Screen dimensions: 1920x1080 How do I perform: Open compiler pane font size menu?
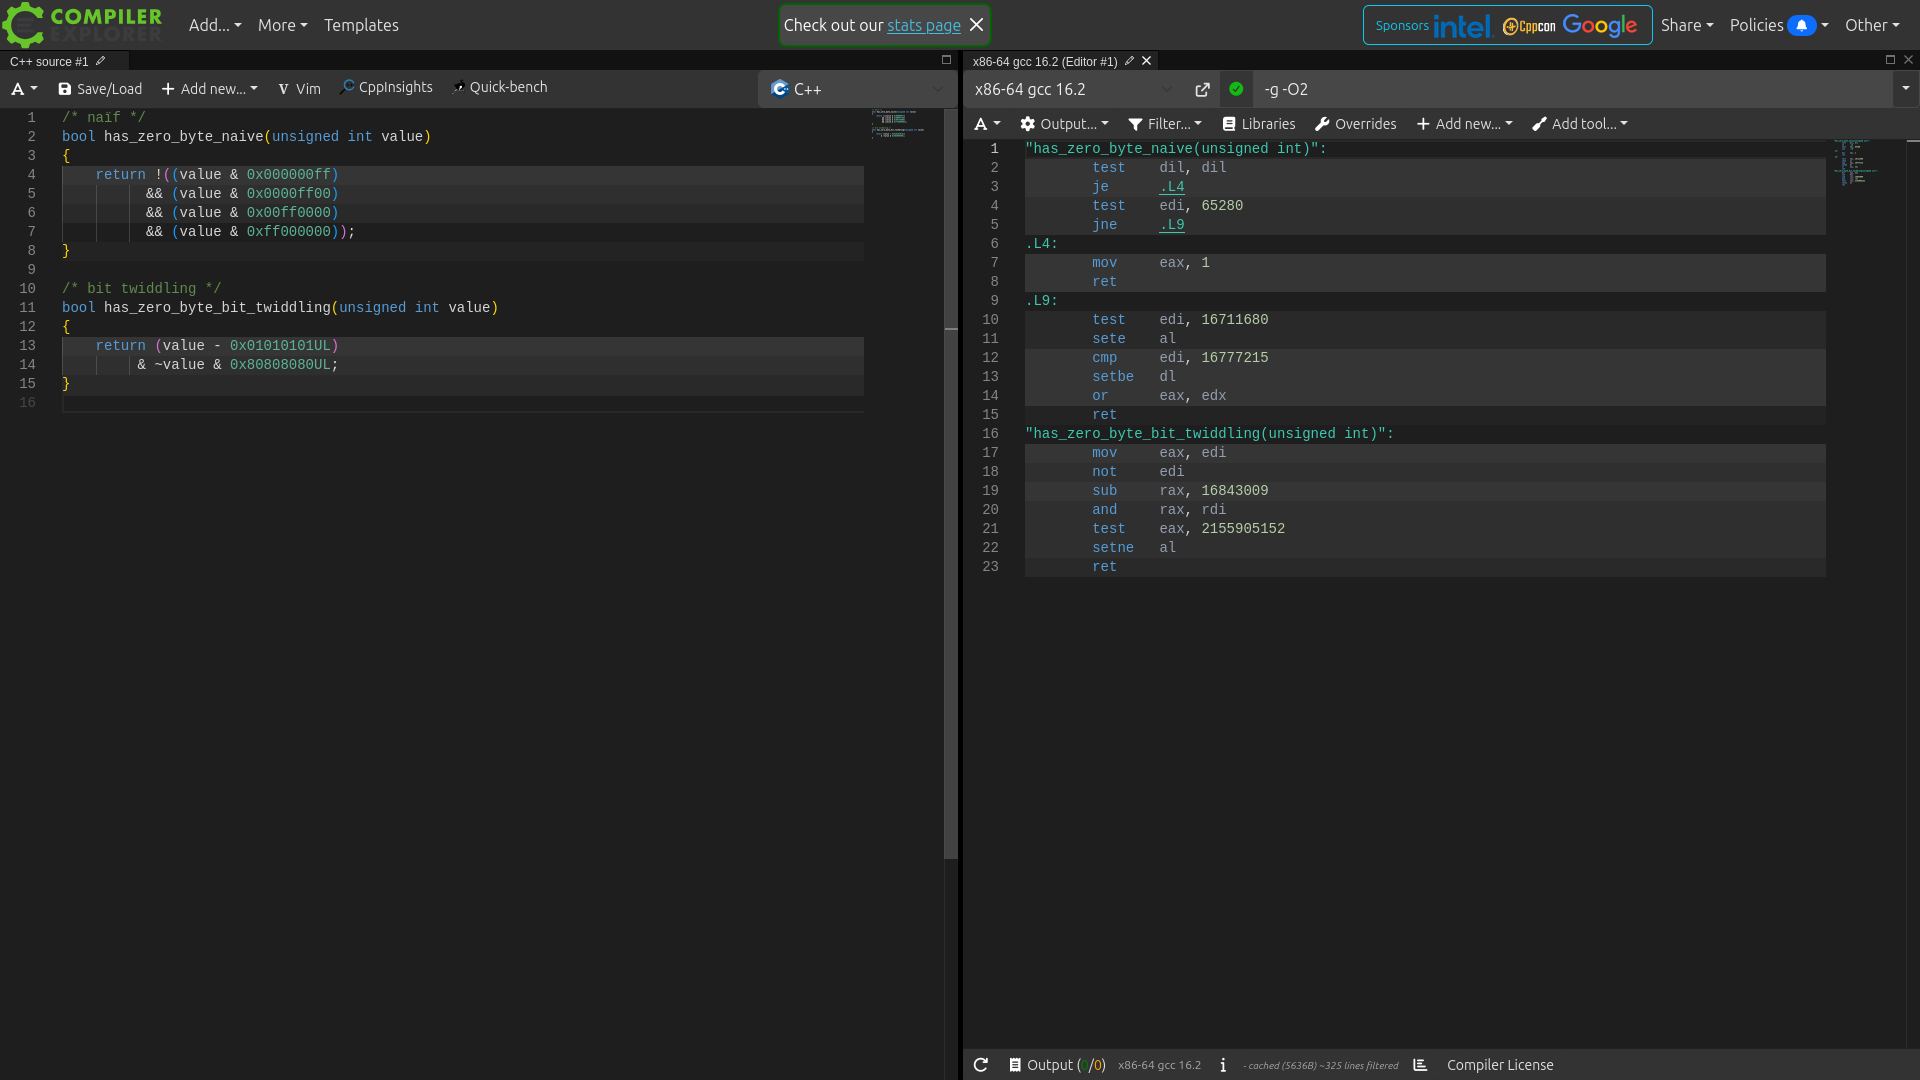tap(987, 124)
